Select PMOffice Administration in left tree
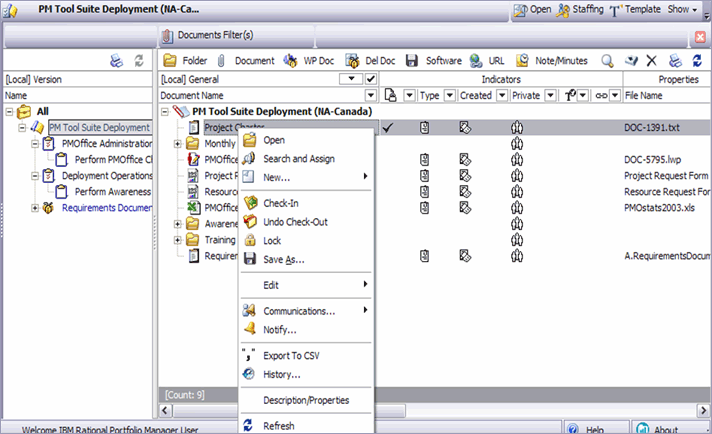Image resolution: width=712 pixels, height=434 pixels. (x=107, y=143)
